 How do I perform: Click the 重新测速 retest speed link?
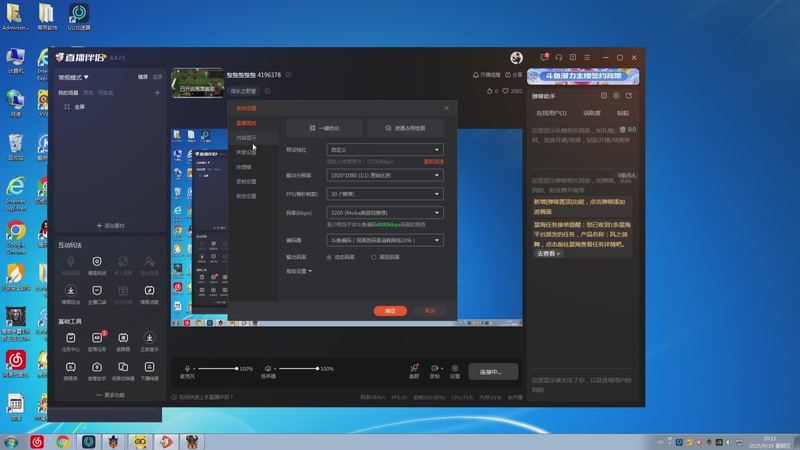pyautogui.click(x=434, y=162)
